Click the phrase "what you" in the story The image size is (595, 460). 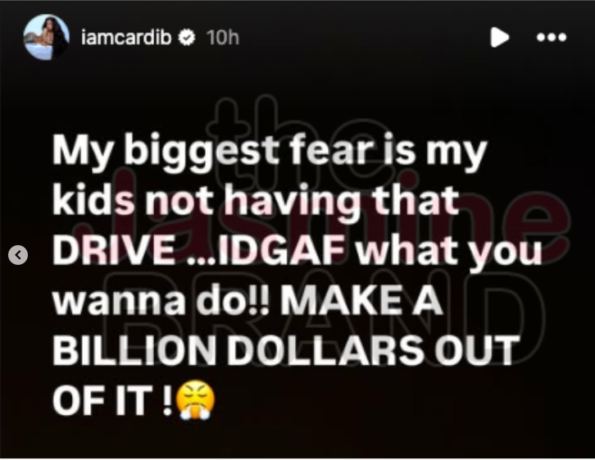tap(450, 252)
